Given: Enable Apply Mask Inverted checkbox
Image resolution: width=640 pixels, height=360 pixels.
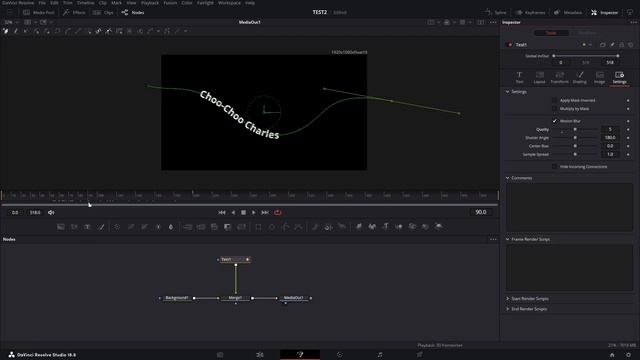Looking at the screenshot, I should 554,100.
